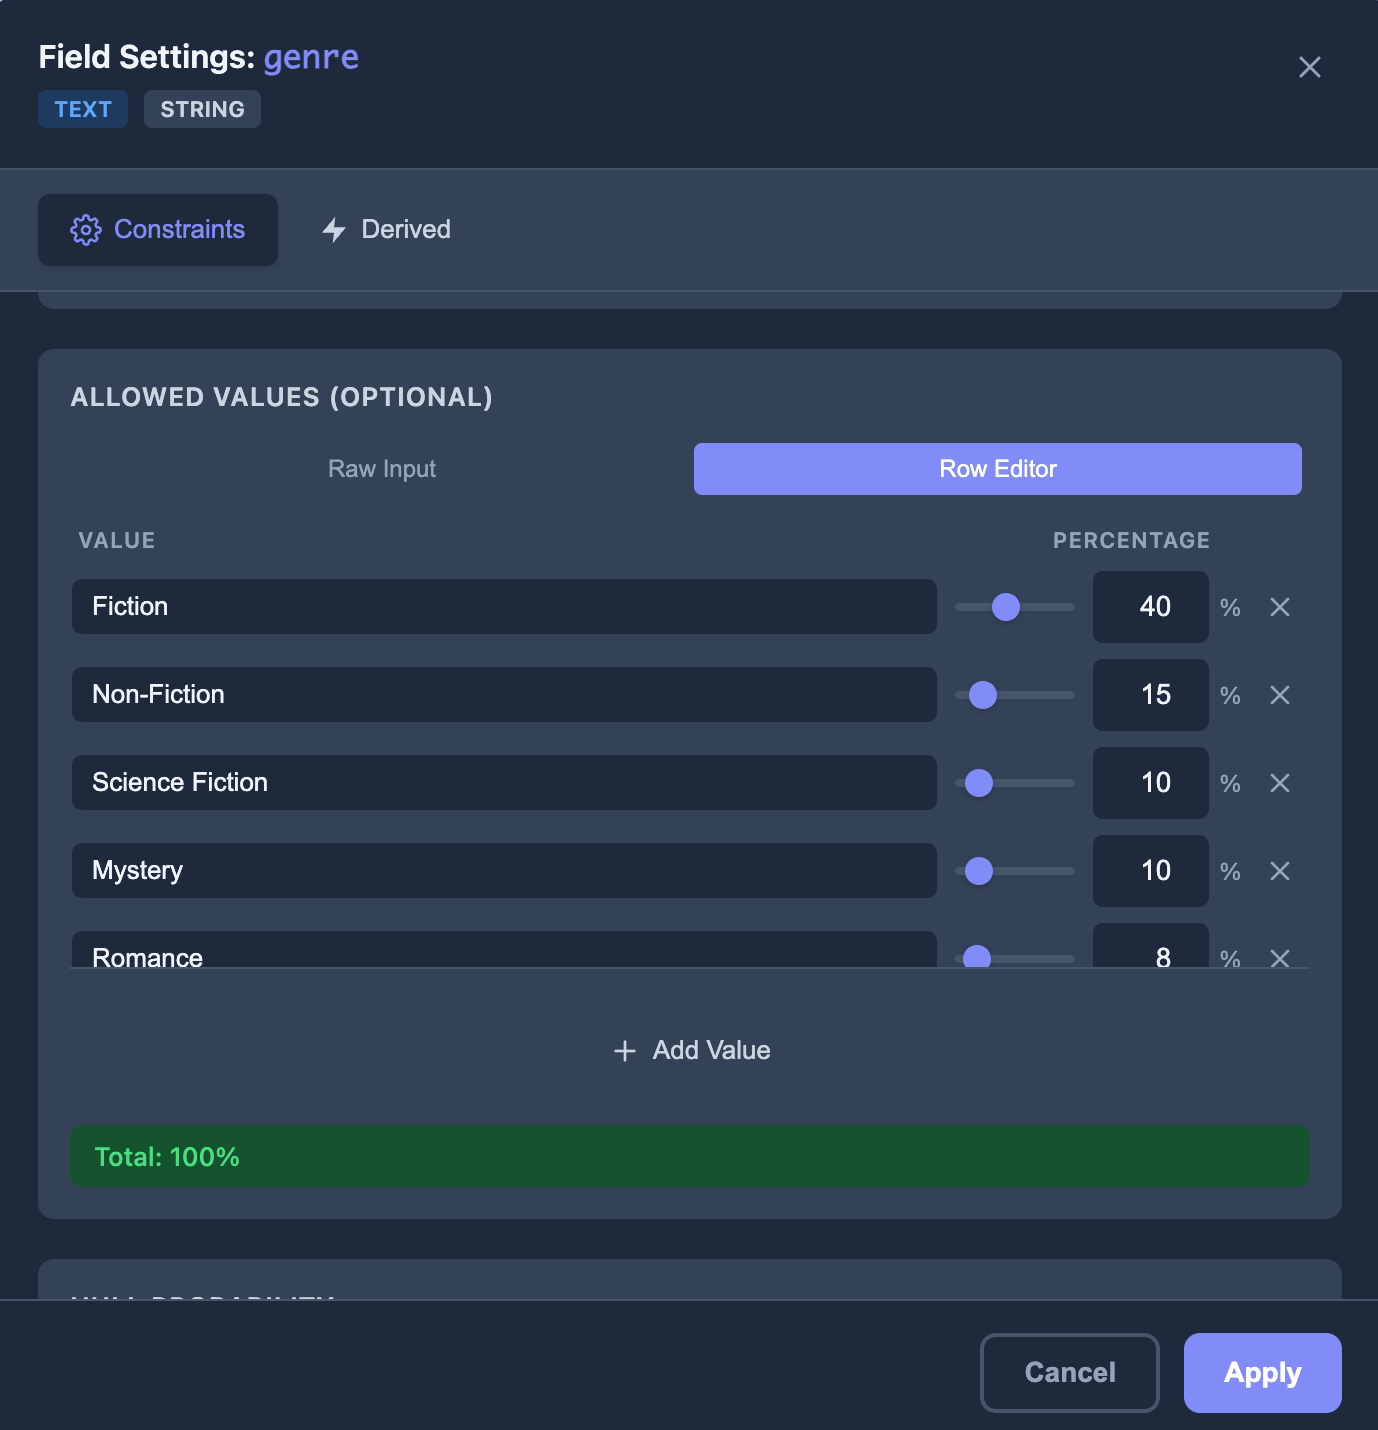The image size is (1378, 1430).
Task: Click the Mystery percentage slider handle
Action: pos(978,871)
